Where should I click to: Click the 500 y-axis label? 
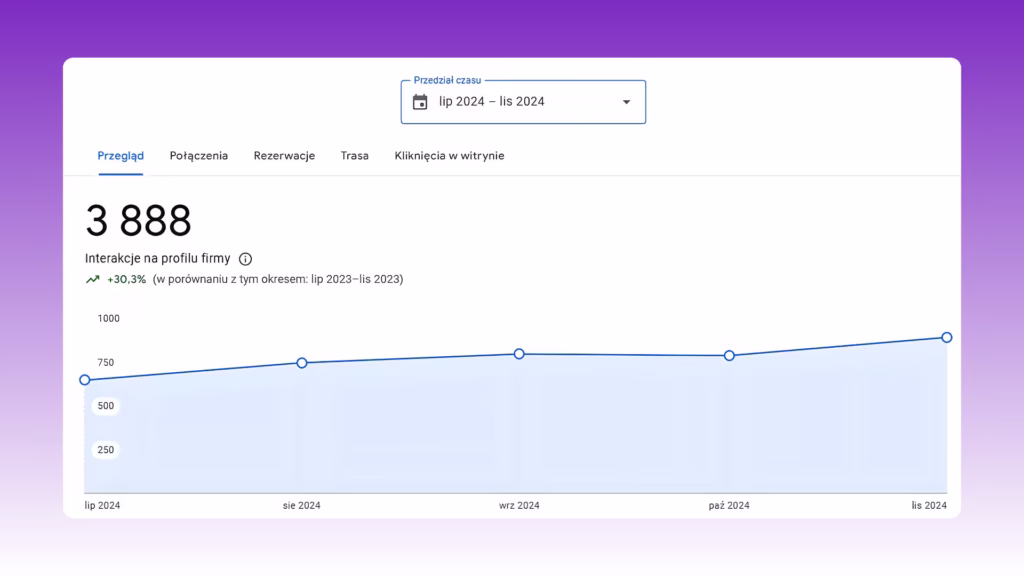pyautogui.click(x=106, y=406)
